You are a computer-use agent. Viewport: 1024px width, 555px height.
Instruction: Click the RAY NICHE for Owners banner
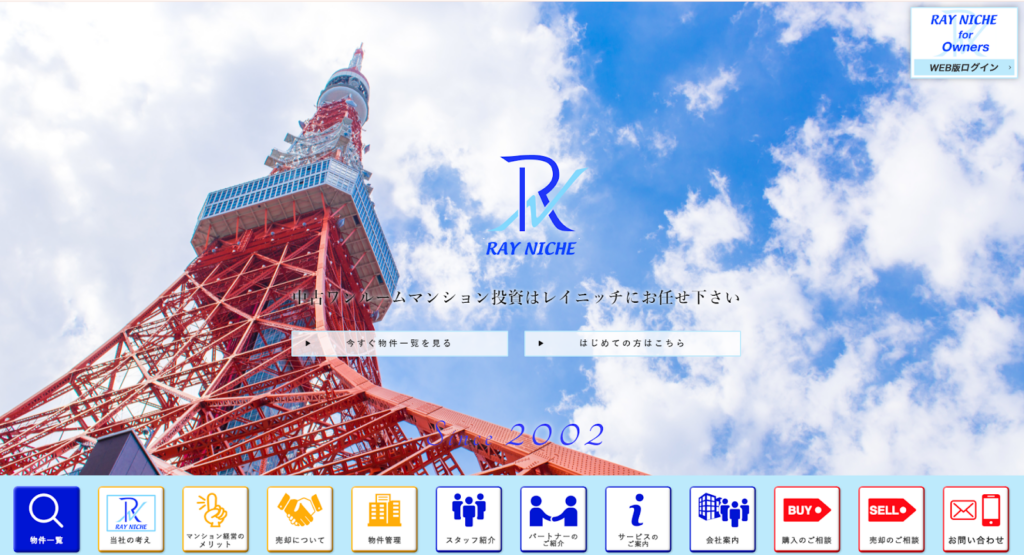tap(964, 42)
